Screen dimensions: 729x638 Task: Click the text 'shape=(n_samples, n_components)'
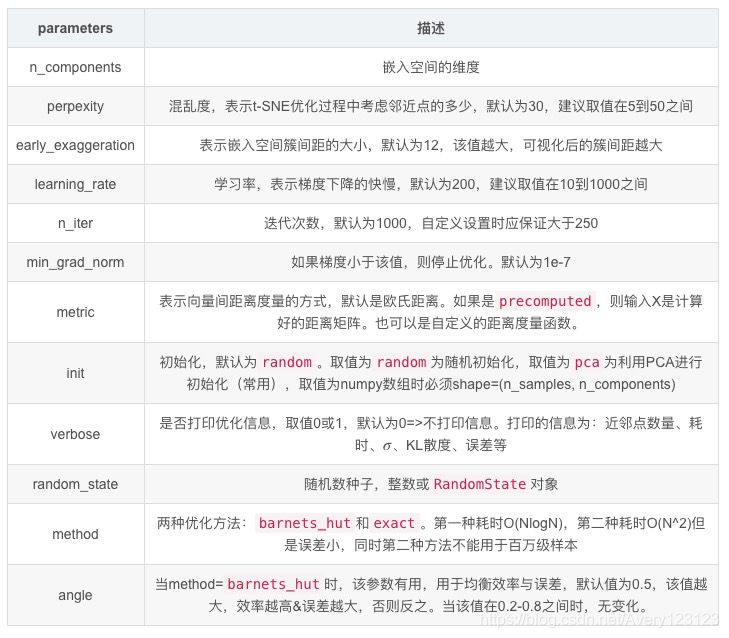tap(564, 385)
